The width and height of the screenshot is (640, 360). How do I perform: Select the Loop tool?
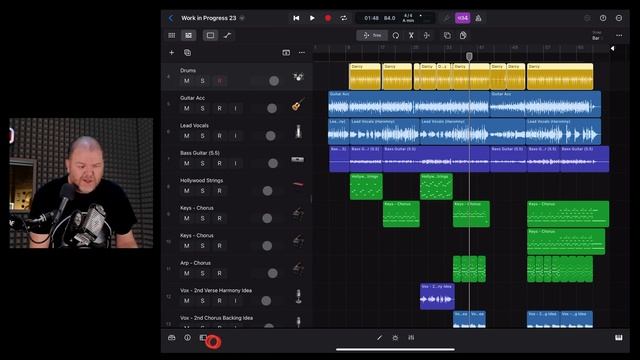point(396,36)
